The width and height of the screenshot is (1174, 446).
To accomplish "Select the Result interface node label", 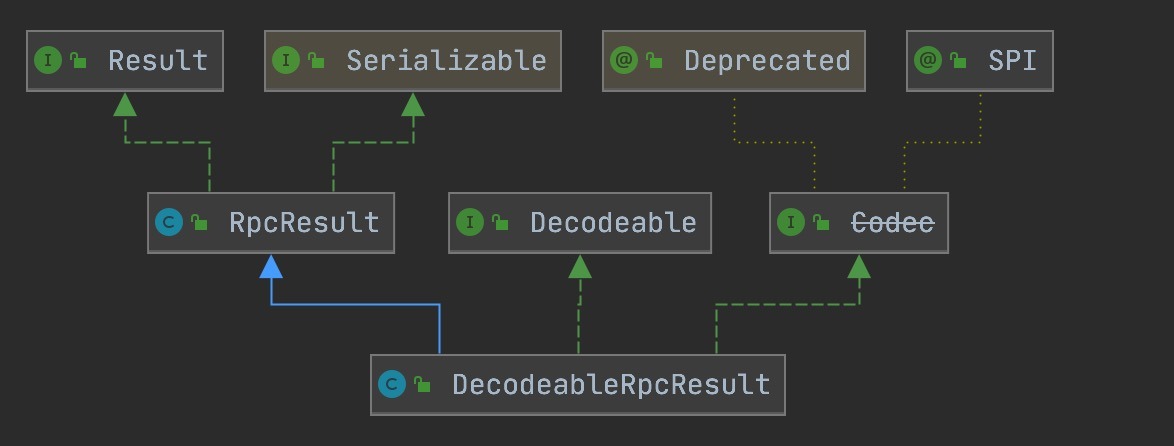I will click(x=158, y=61).
